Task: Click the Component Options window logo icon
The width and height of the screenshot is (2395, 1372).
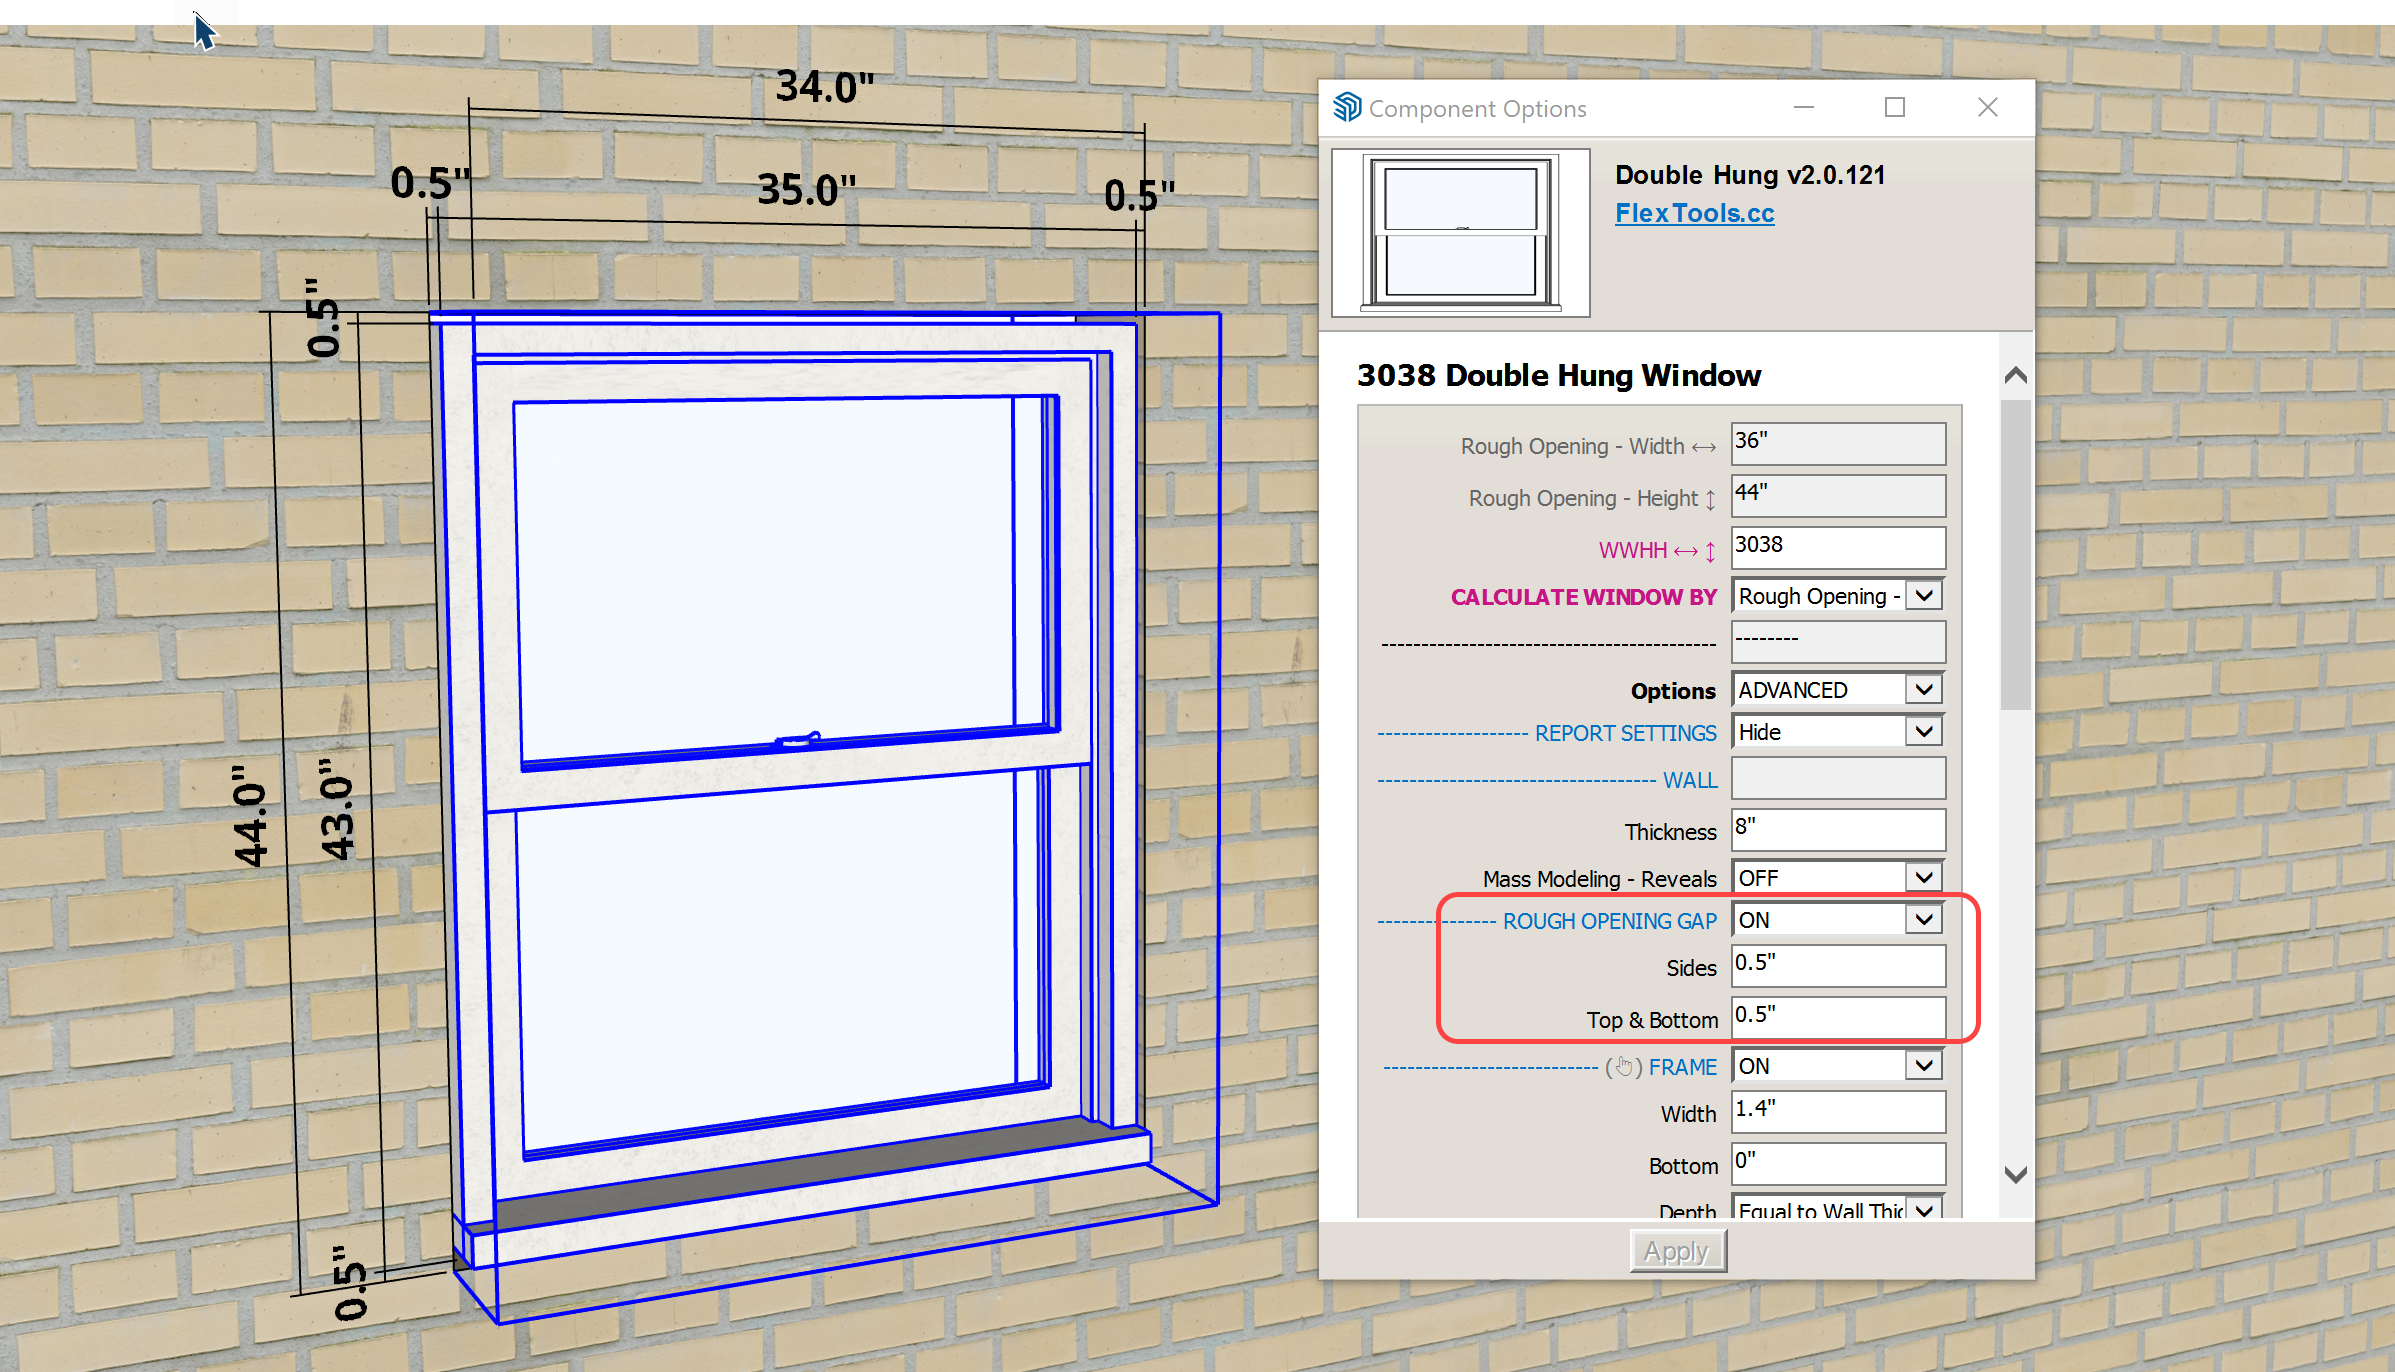Action: [x=1348, y=107]
